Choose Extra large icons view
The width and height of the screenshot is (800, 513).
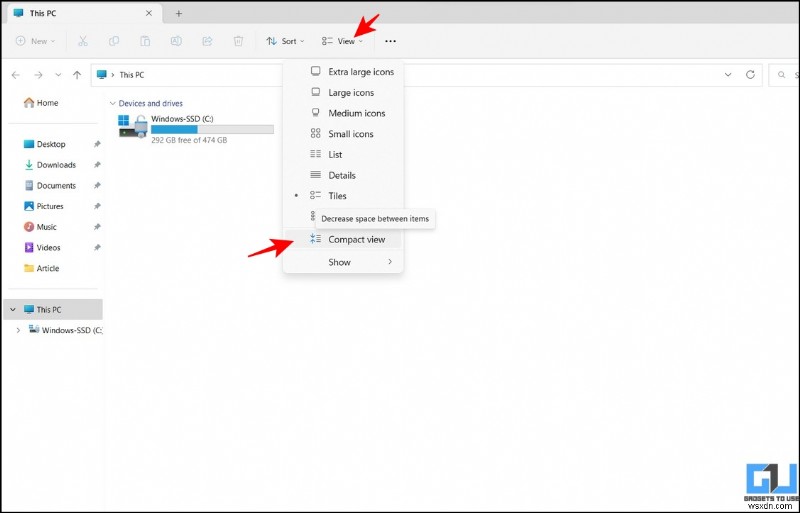[343, 71]
